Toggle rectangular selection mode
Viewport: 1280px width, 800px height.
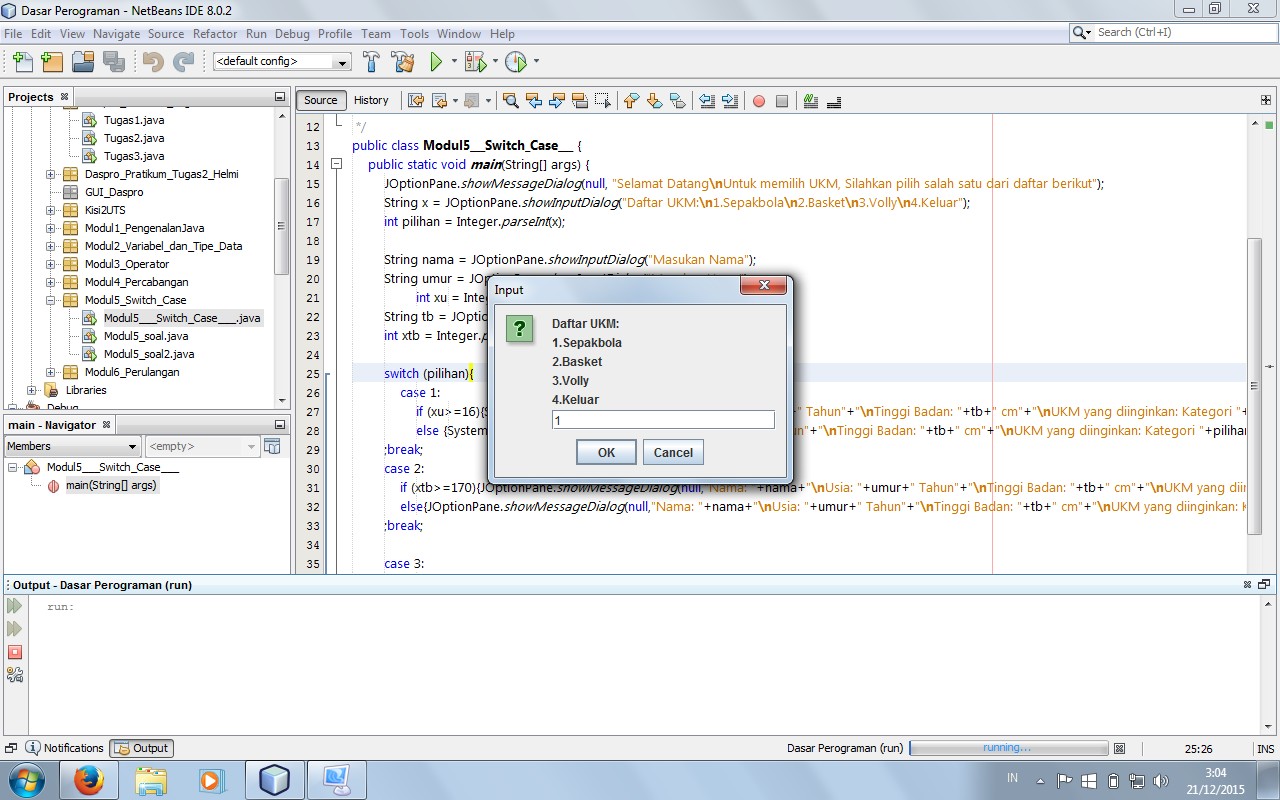coord(604,100)
